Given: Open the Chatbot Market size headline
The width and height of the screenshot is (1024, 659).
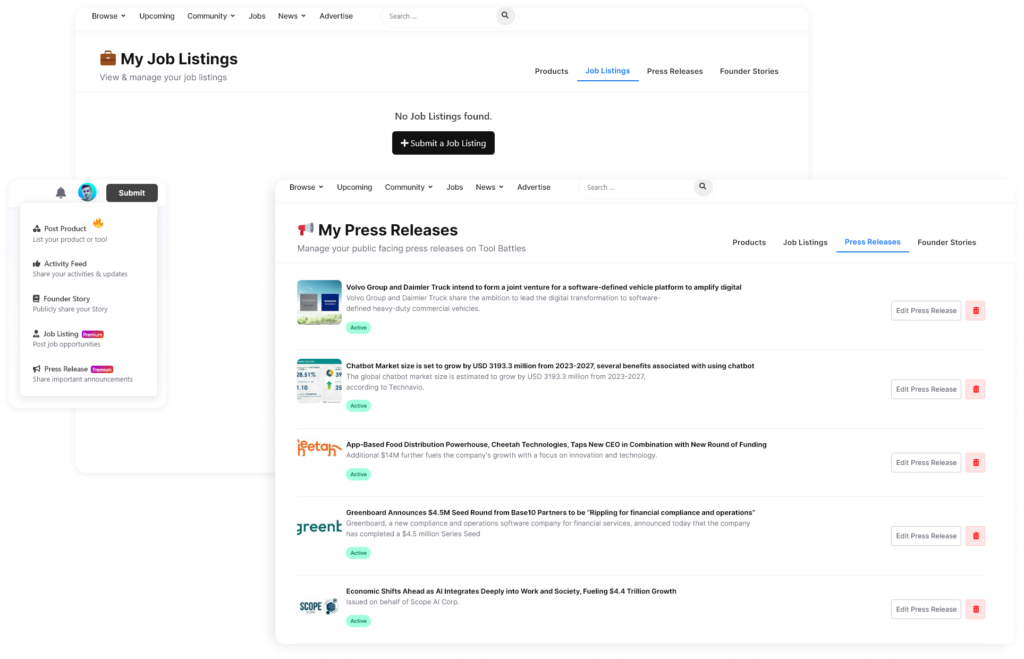Looking at the screenshot, I should point(550,366).
